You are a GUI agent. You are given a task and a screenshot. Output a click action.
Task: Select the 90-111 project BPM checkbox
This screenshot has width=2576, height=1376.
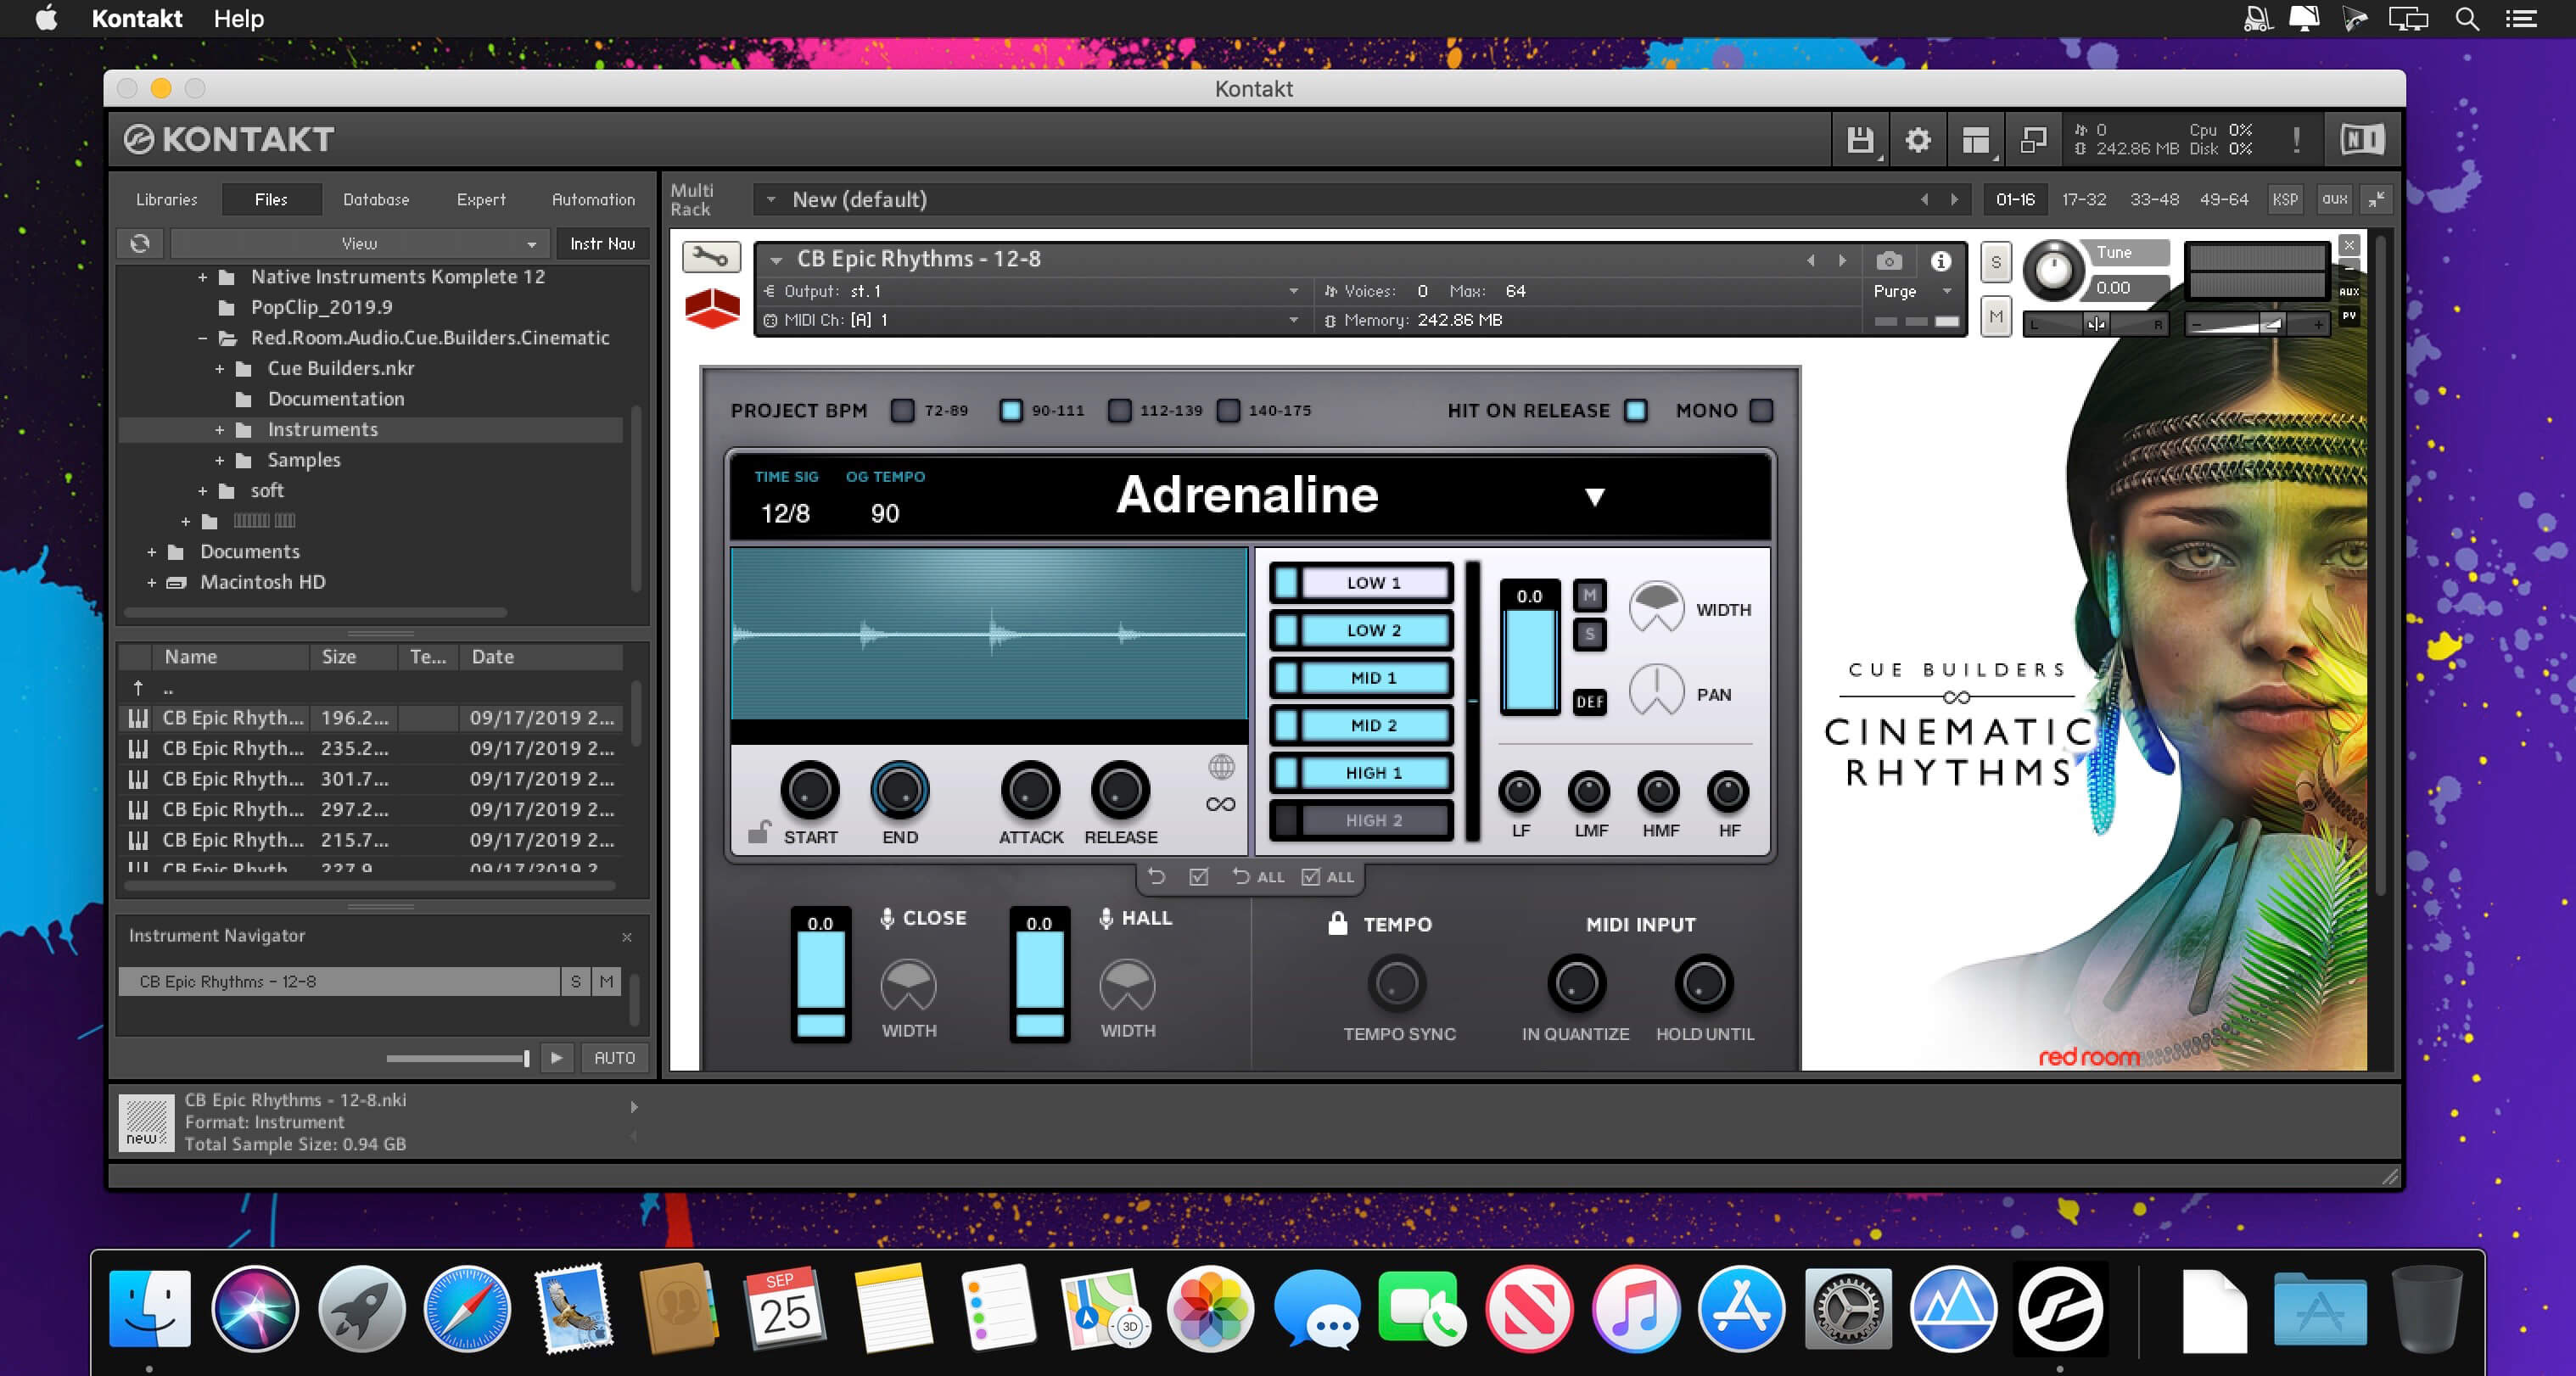1011,410
